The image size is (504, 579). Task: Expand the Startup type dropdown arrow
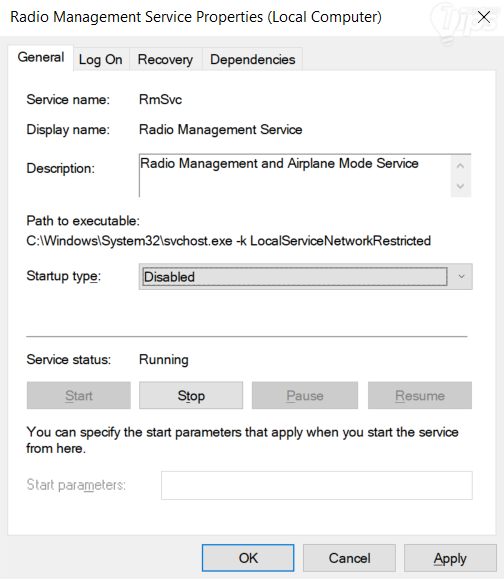click(x=461, y=277)
